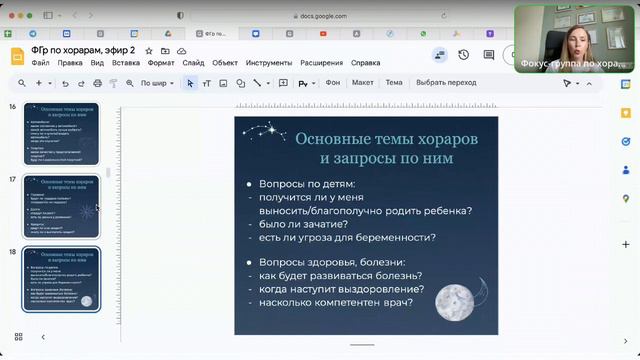Click Выбрать переход button
The image size is (640, 360).
click(x=446, y=83)
